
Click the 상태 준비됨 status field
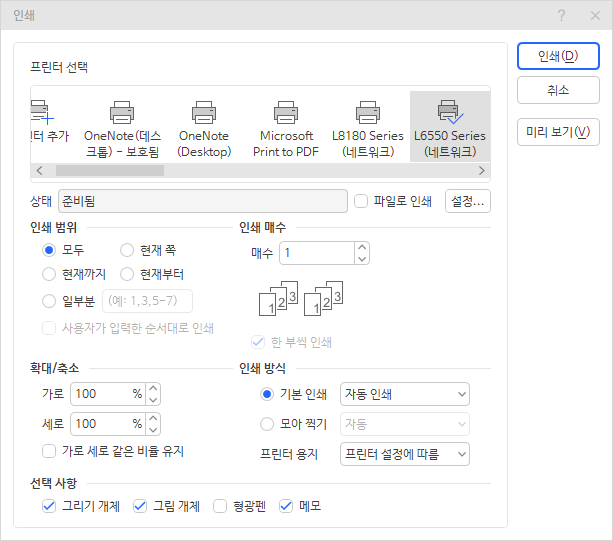203,201
